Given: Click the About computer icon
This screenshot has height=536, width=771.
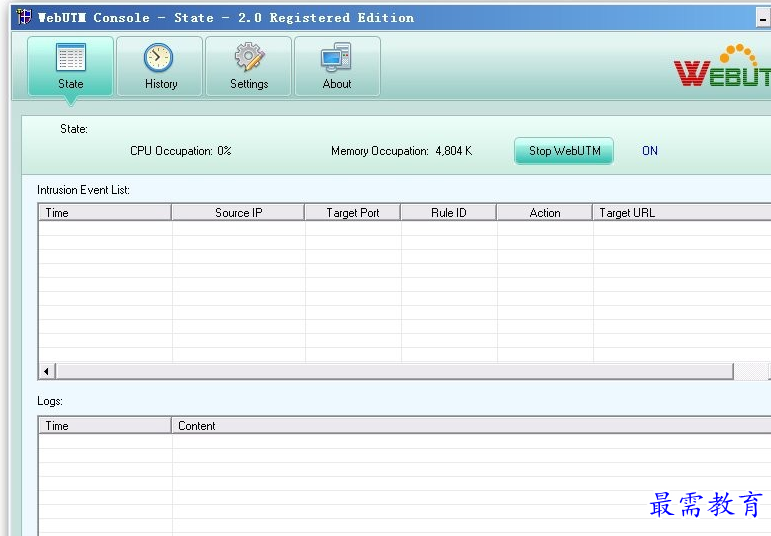Looking at the screenshot, I should [336, 58].
